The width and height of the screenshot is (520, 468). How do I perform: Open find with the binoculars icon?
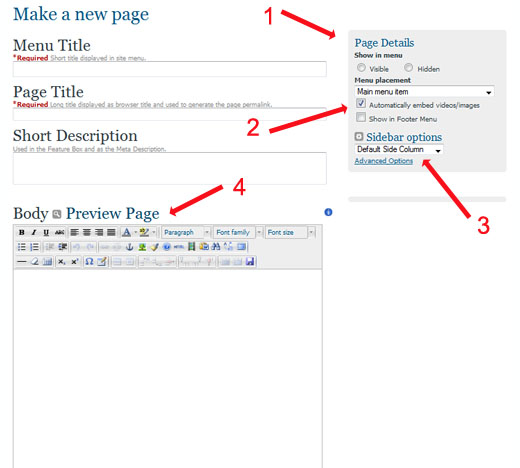pos(216,247)
